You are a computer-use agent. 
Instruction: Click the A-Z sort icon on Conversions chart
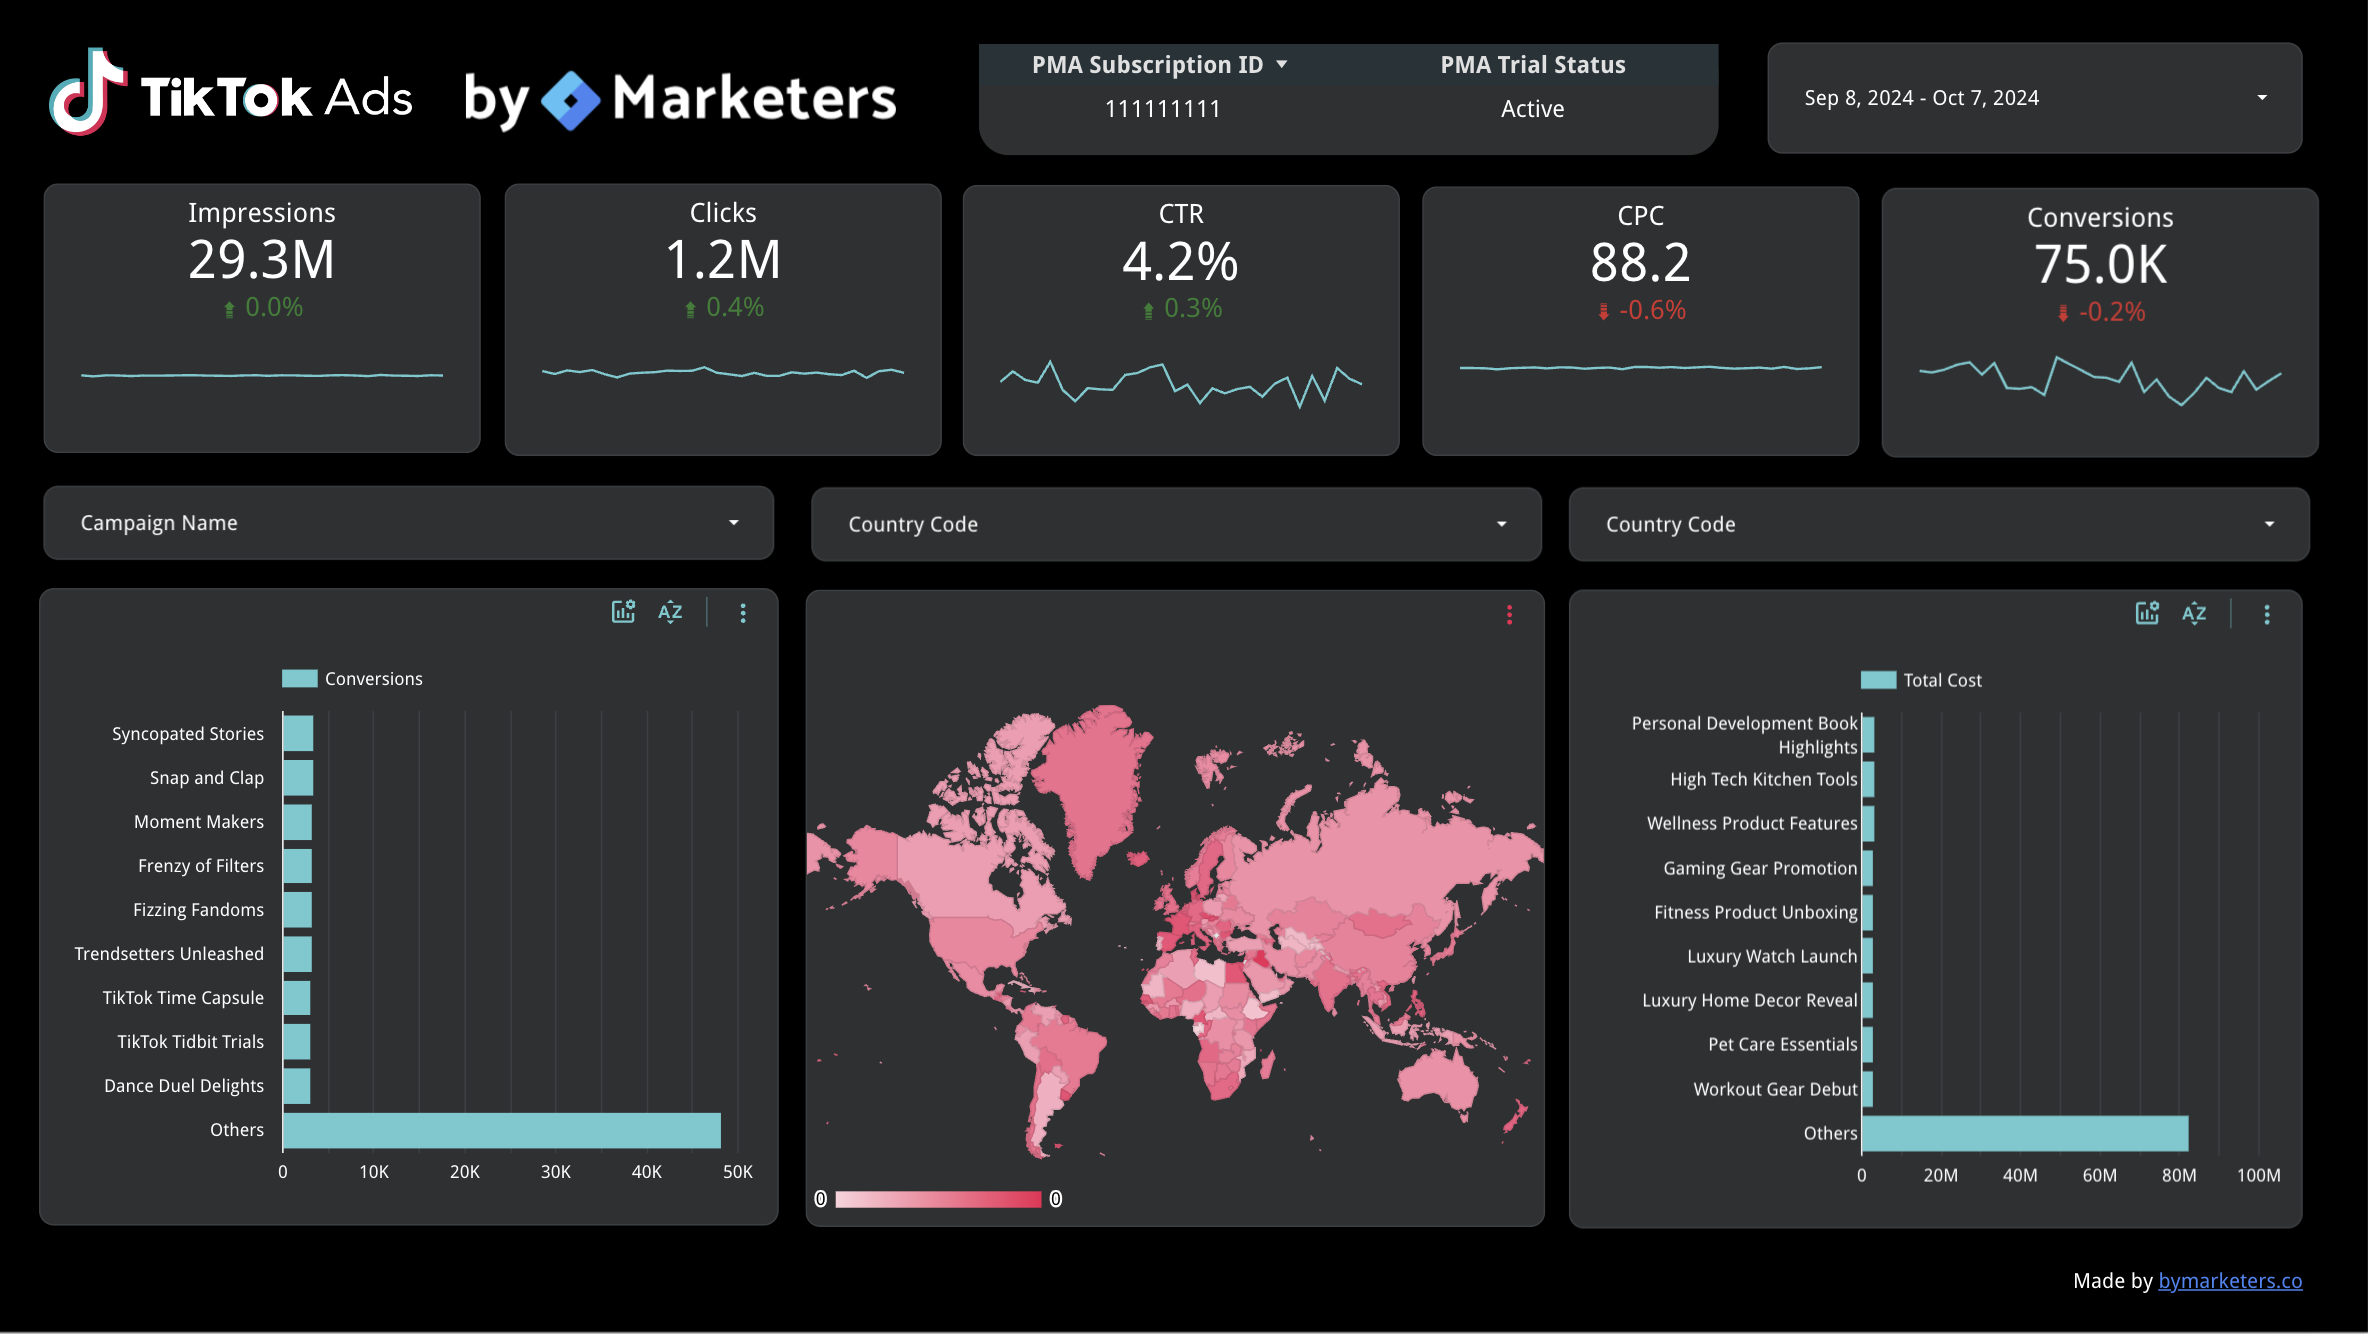669,611
